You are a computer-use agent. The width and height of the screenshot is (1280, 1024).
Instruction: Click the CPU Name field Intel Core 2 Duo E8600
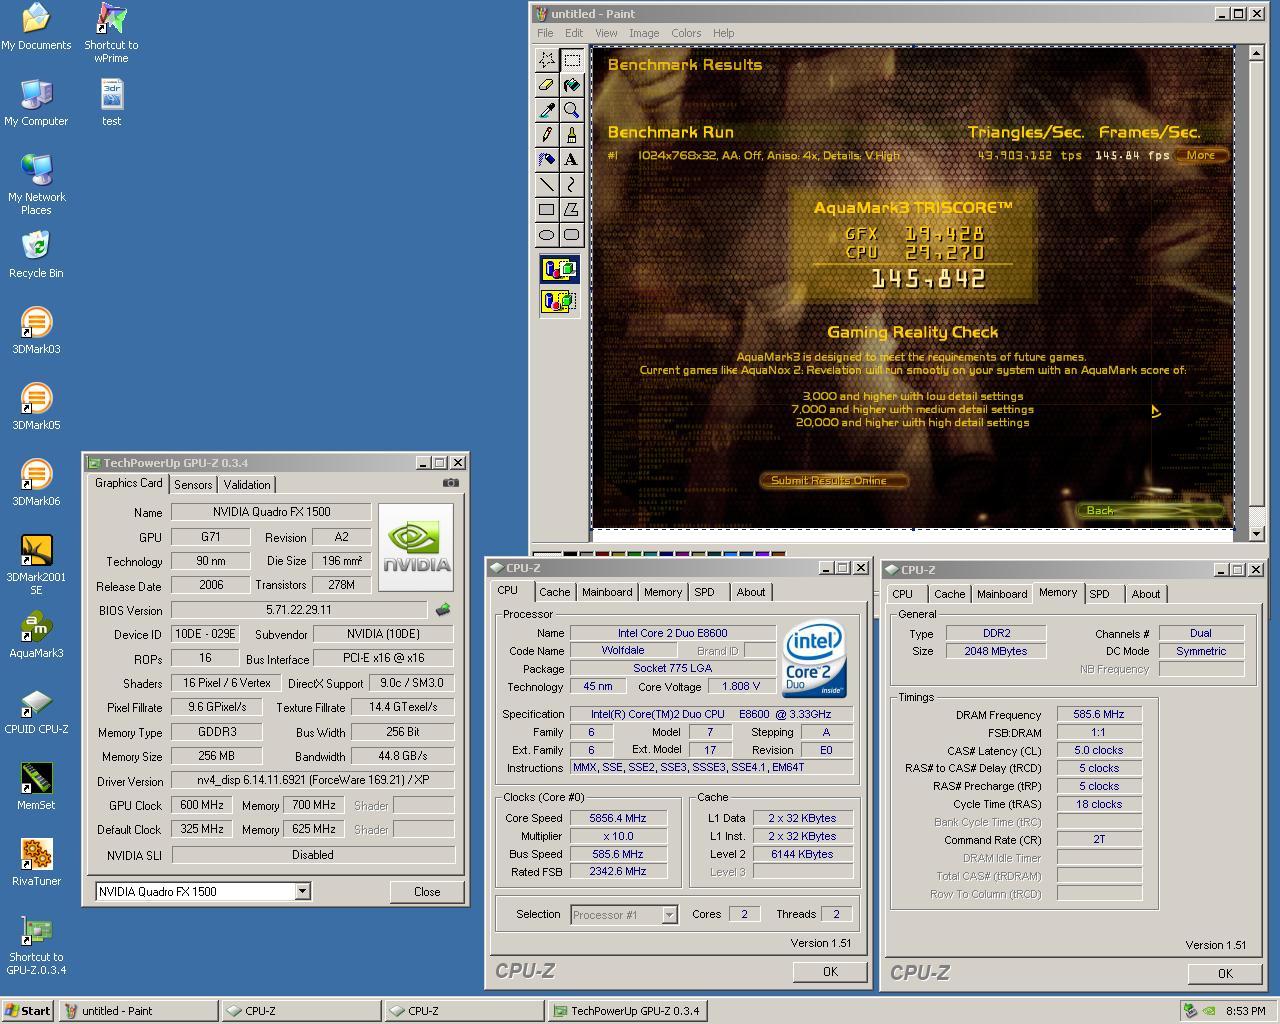point(672,632)
